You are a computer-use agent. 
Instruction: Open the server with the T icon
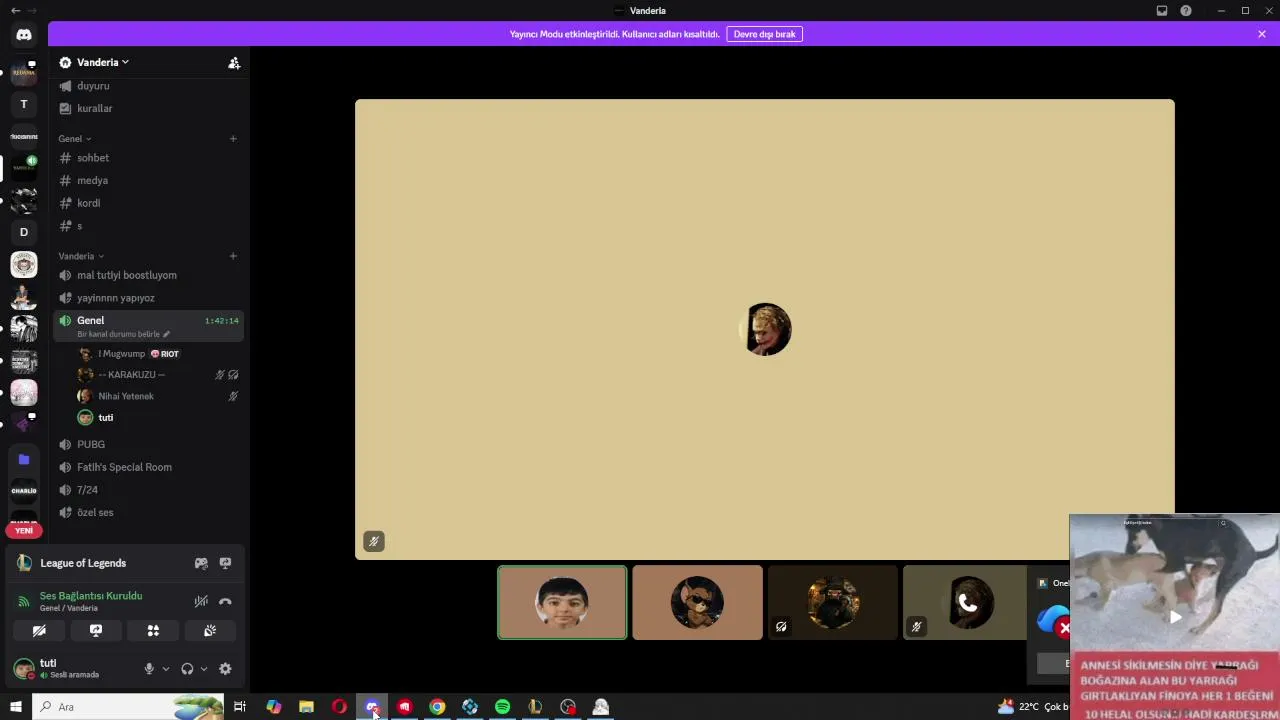pyautogui.click(x=24, y=104)
